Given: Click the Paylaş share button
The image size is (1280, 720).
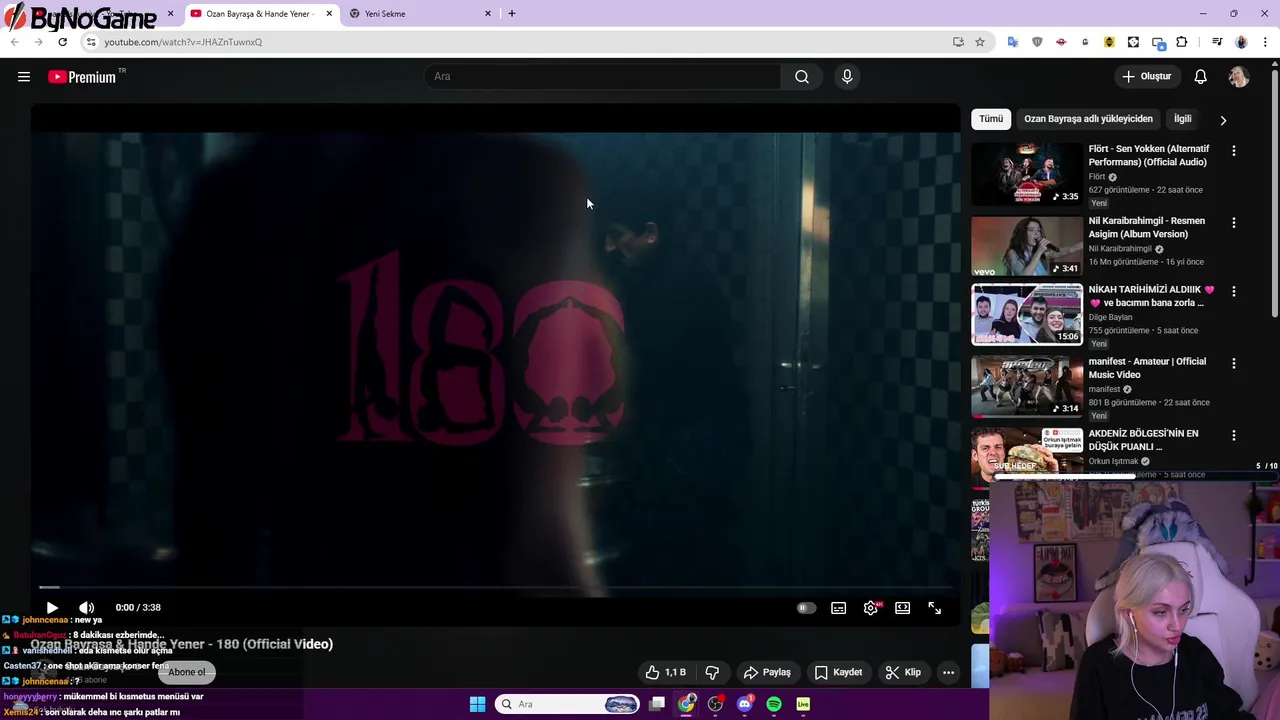Looking at the screenshot, I should click(x=767, y=673).
